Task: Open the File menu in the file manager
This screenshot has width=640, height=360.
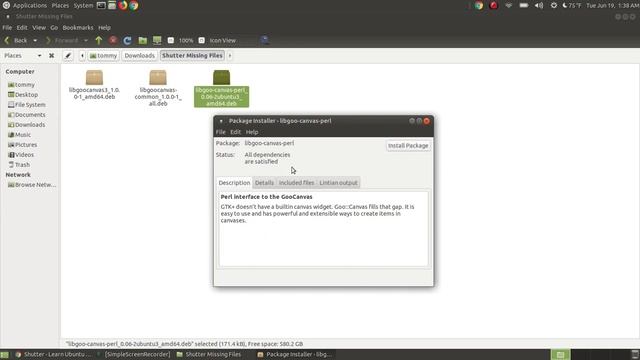Action: (x=7, y=27)
